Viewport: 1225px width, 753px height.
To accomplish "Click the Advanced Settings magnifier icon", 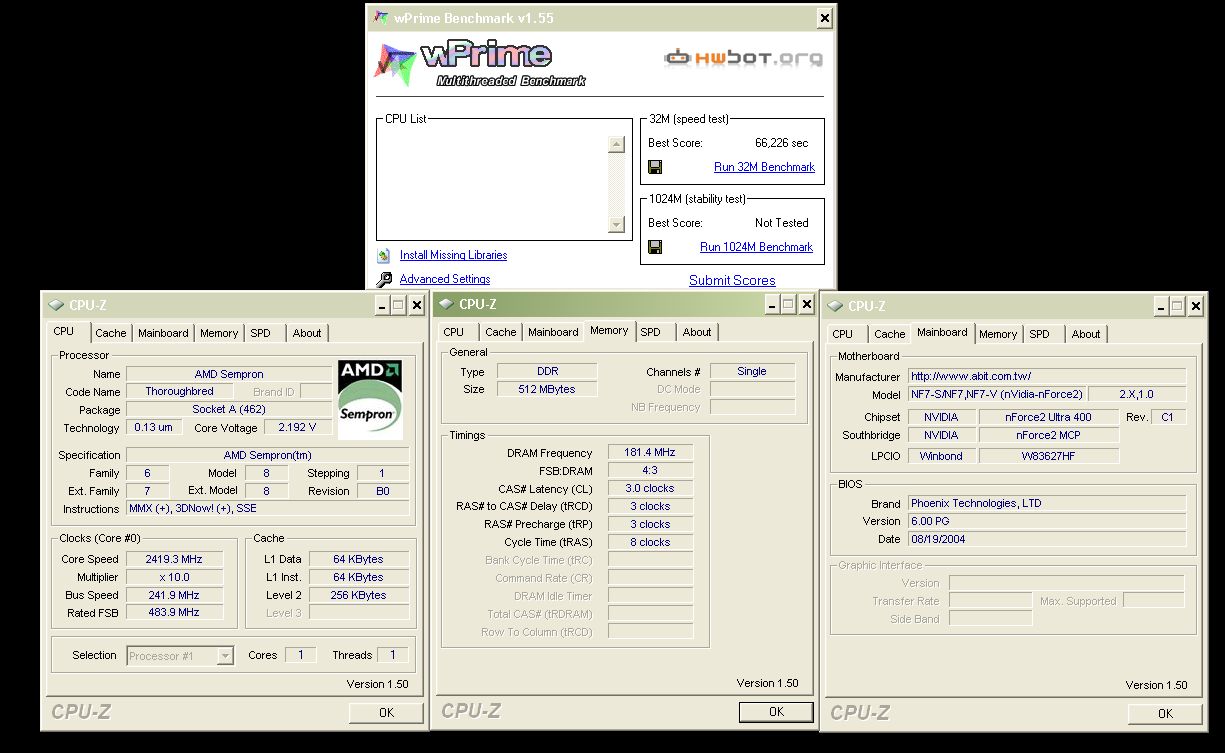I will [x=384, y=280].
